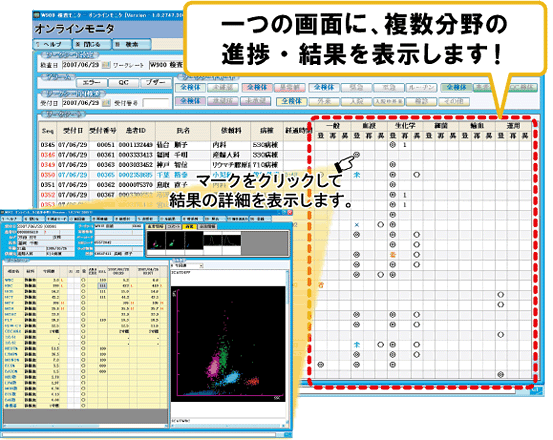Click the orange mark in 生化学 column
Viewport: 553px width, 440px height.
tap(393, 255)
